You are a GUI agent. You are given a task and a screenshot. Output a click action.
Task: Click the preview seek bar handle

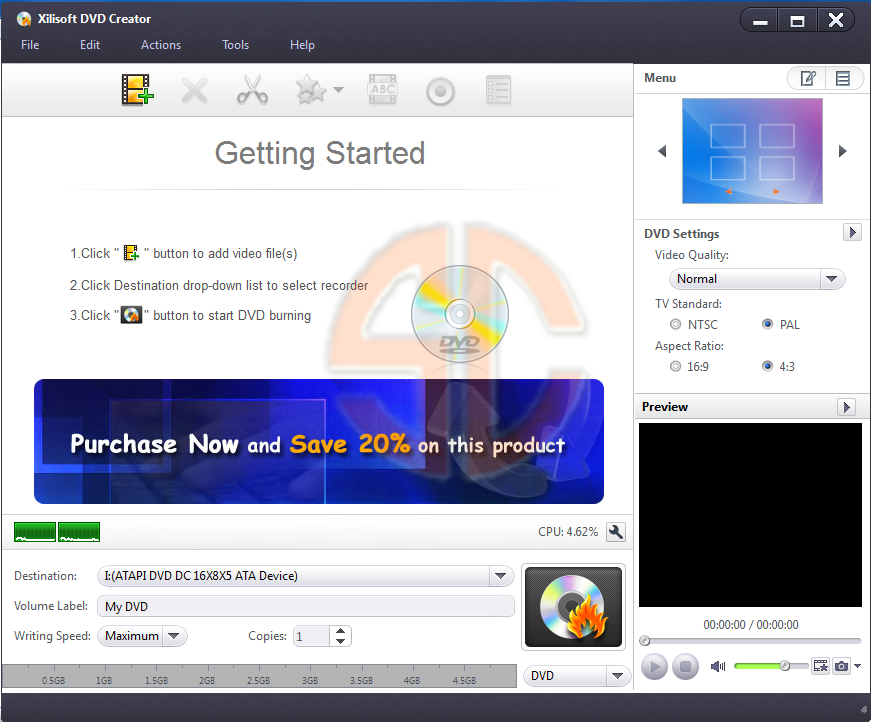pos(644,641)
